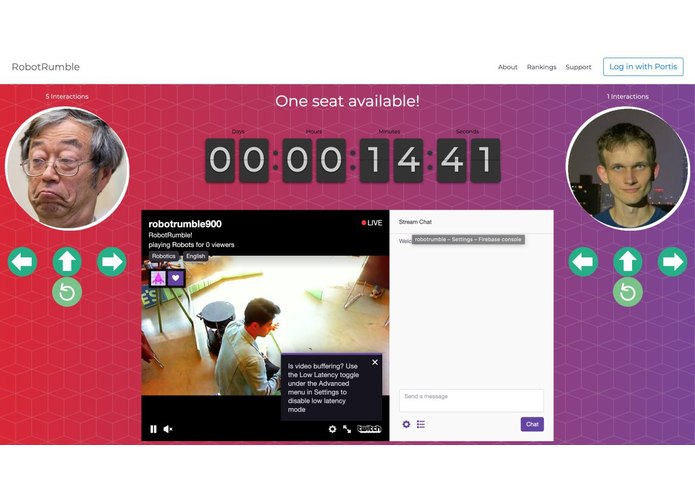The image size is (695, 494).
Task: Click the Chat send button
Action: coord(532,424)
